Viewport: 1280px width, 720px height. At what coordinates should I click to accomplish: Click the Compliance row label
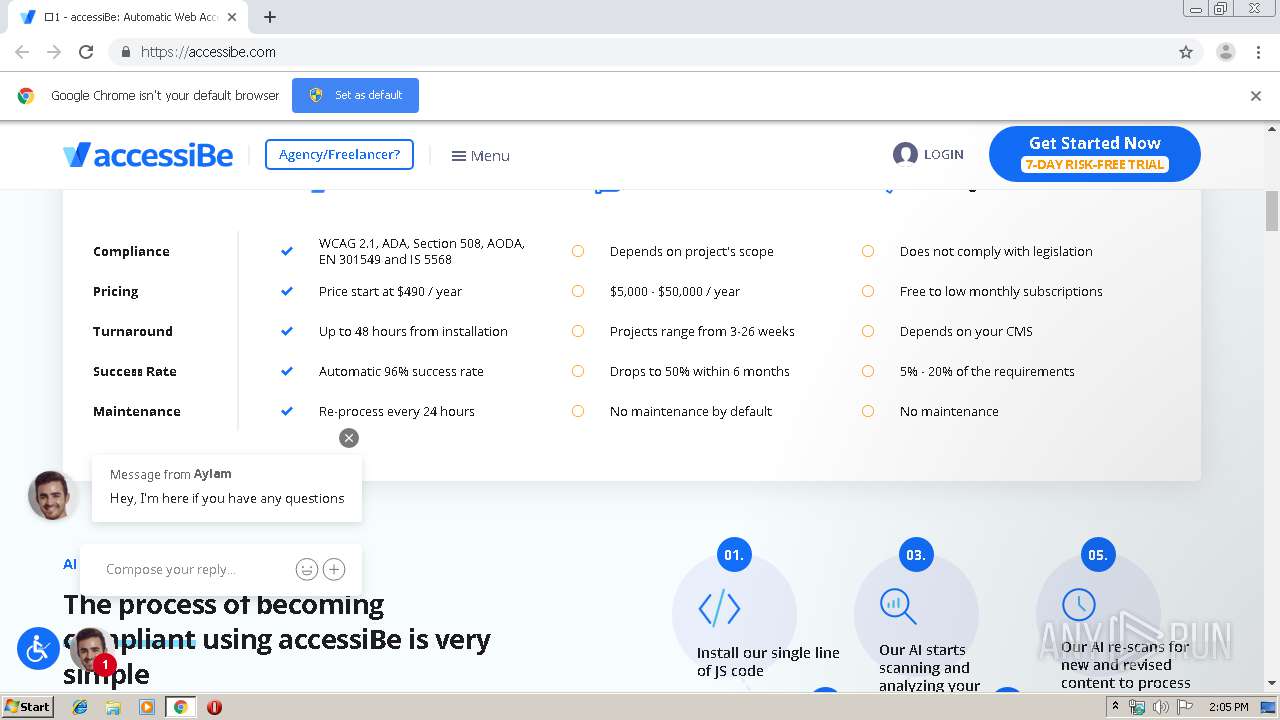pos(131,251)
